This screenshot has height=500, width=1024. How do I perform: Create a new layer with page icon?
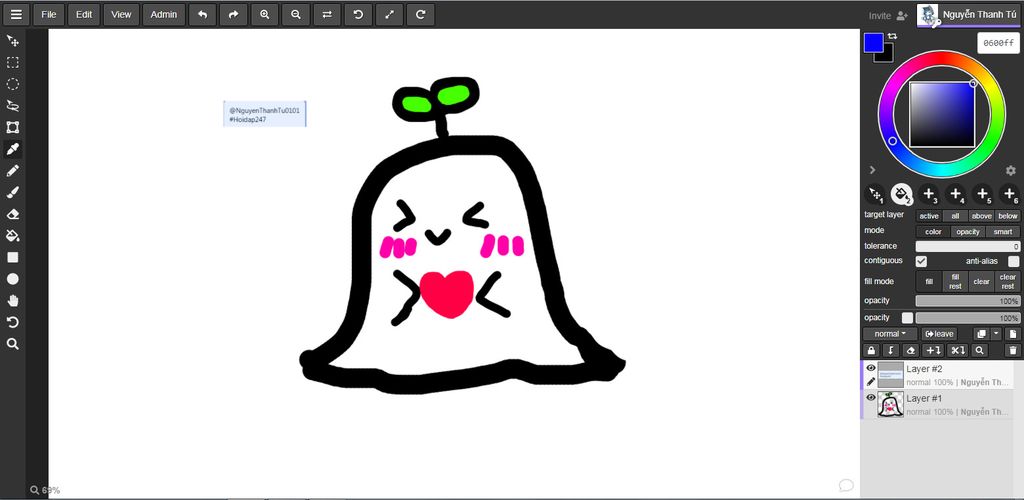(1013, 334)
